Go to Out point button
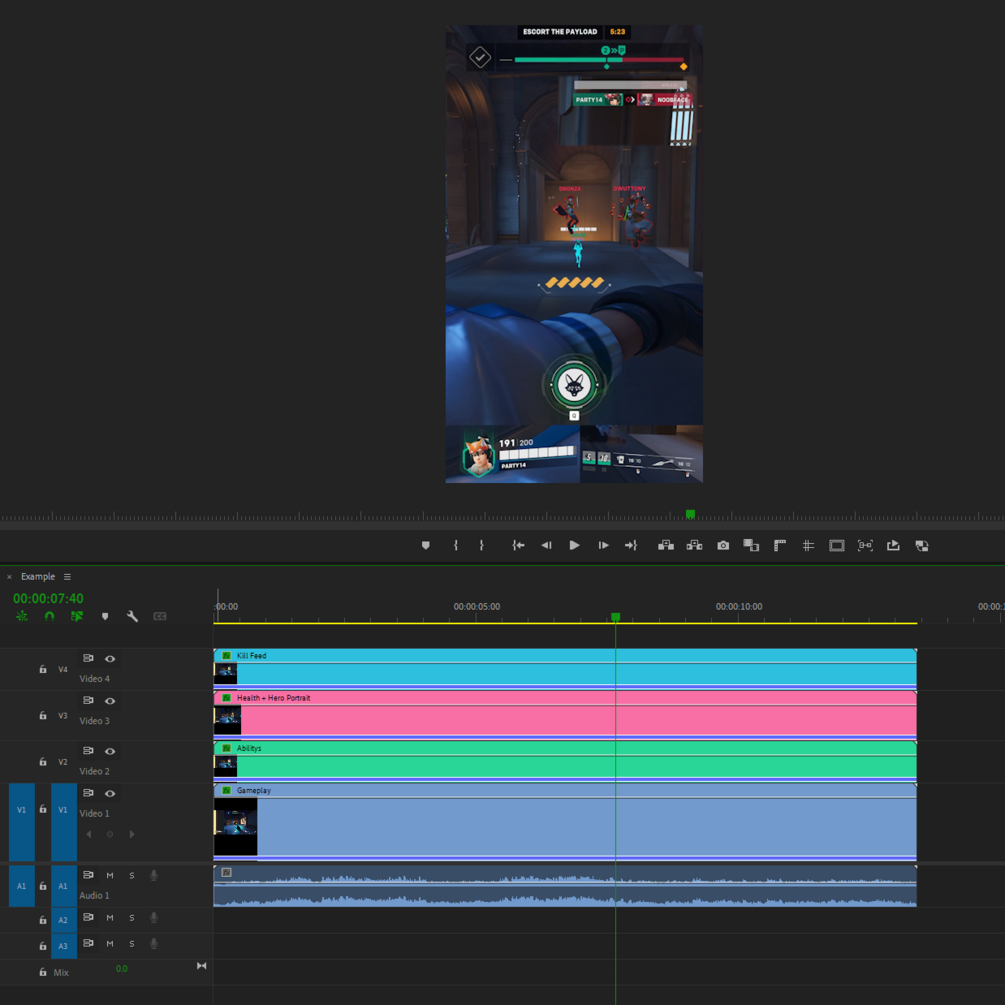Viewport: 1005px width, 1005px height. coord(631,545)
